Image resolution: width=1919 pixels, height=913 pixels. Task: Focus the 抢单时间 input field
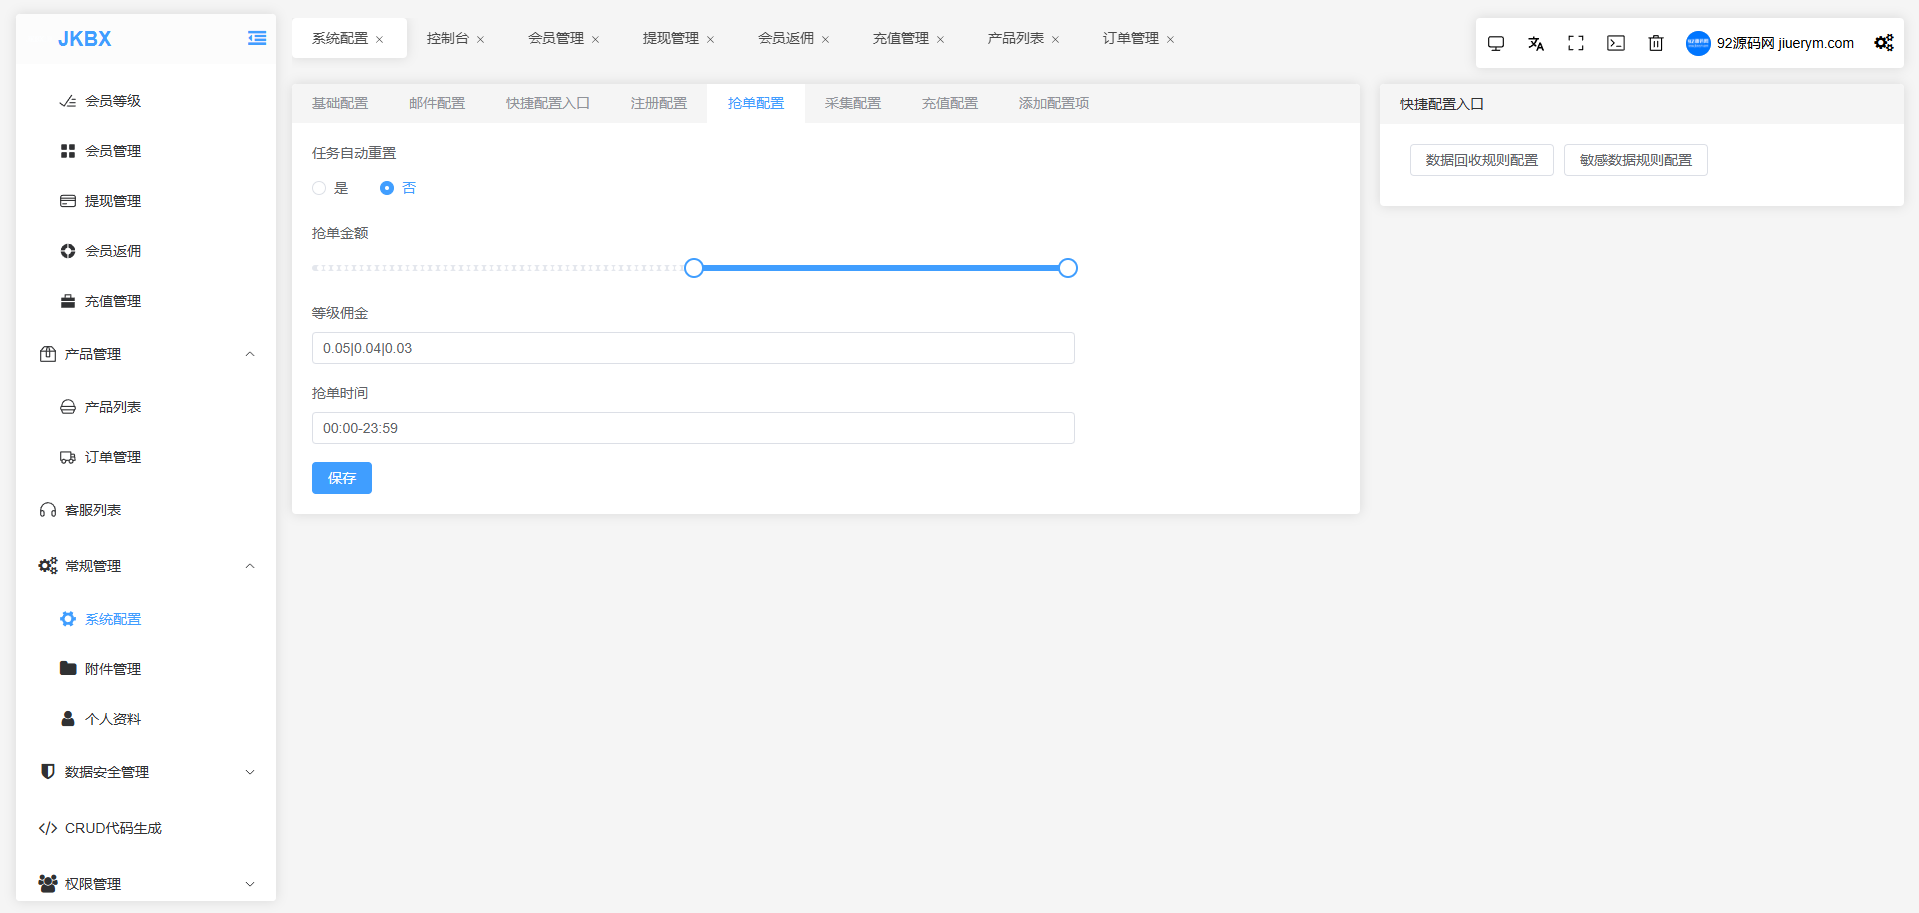pyautogui.click(x=693, y=428)
